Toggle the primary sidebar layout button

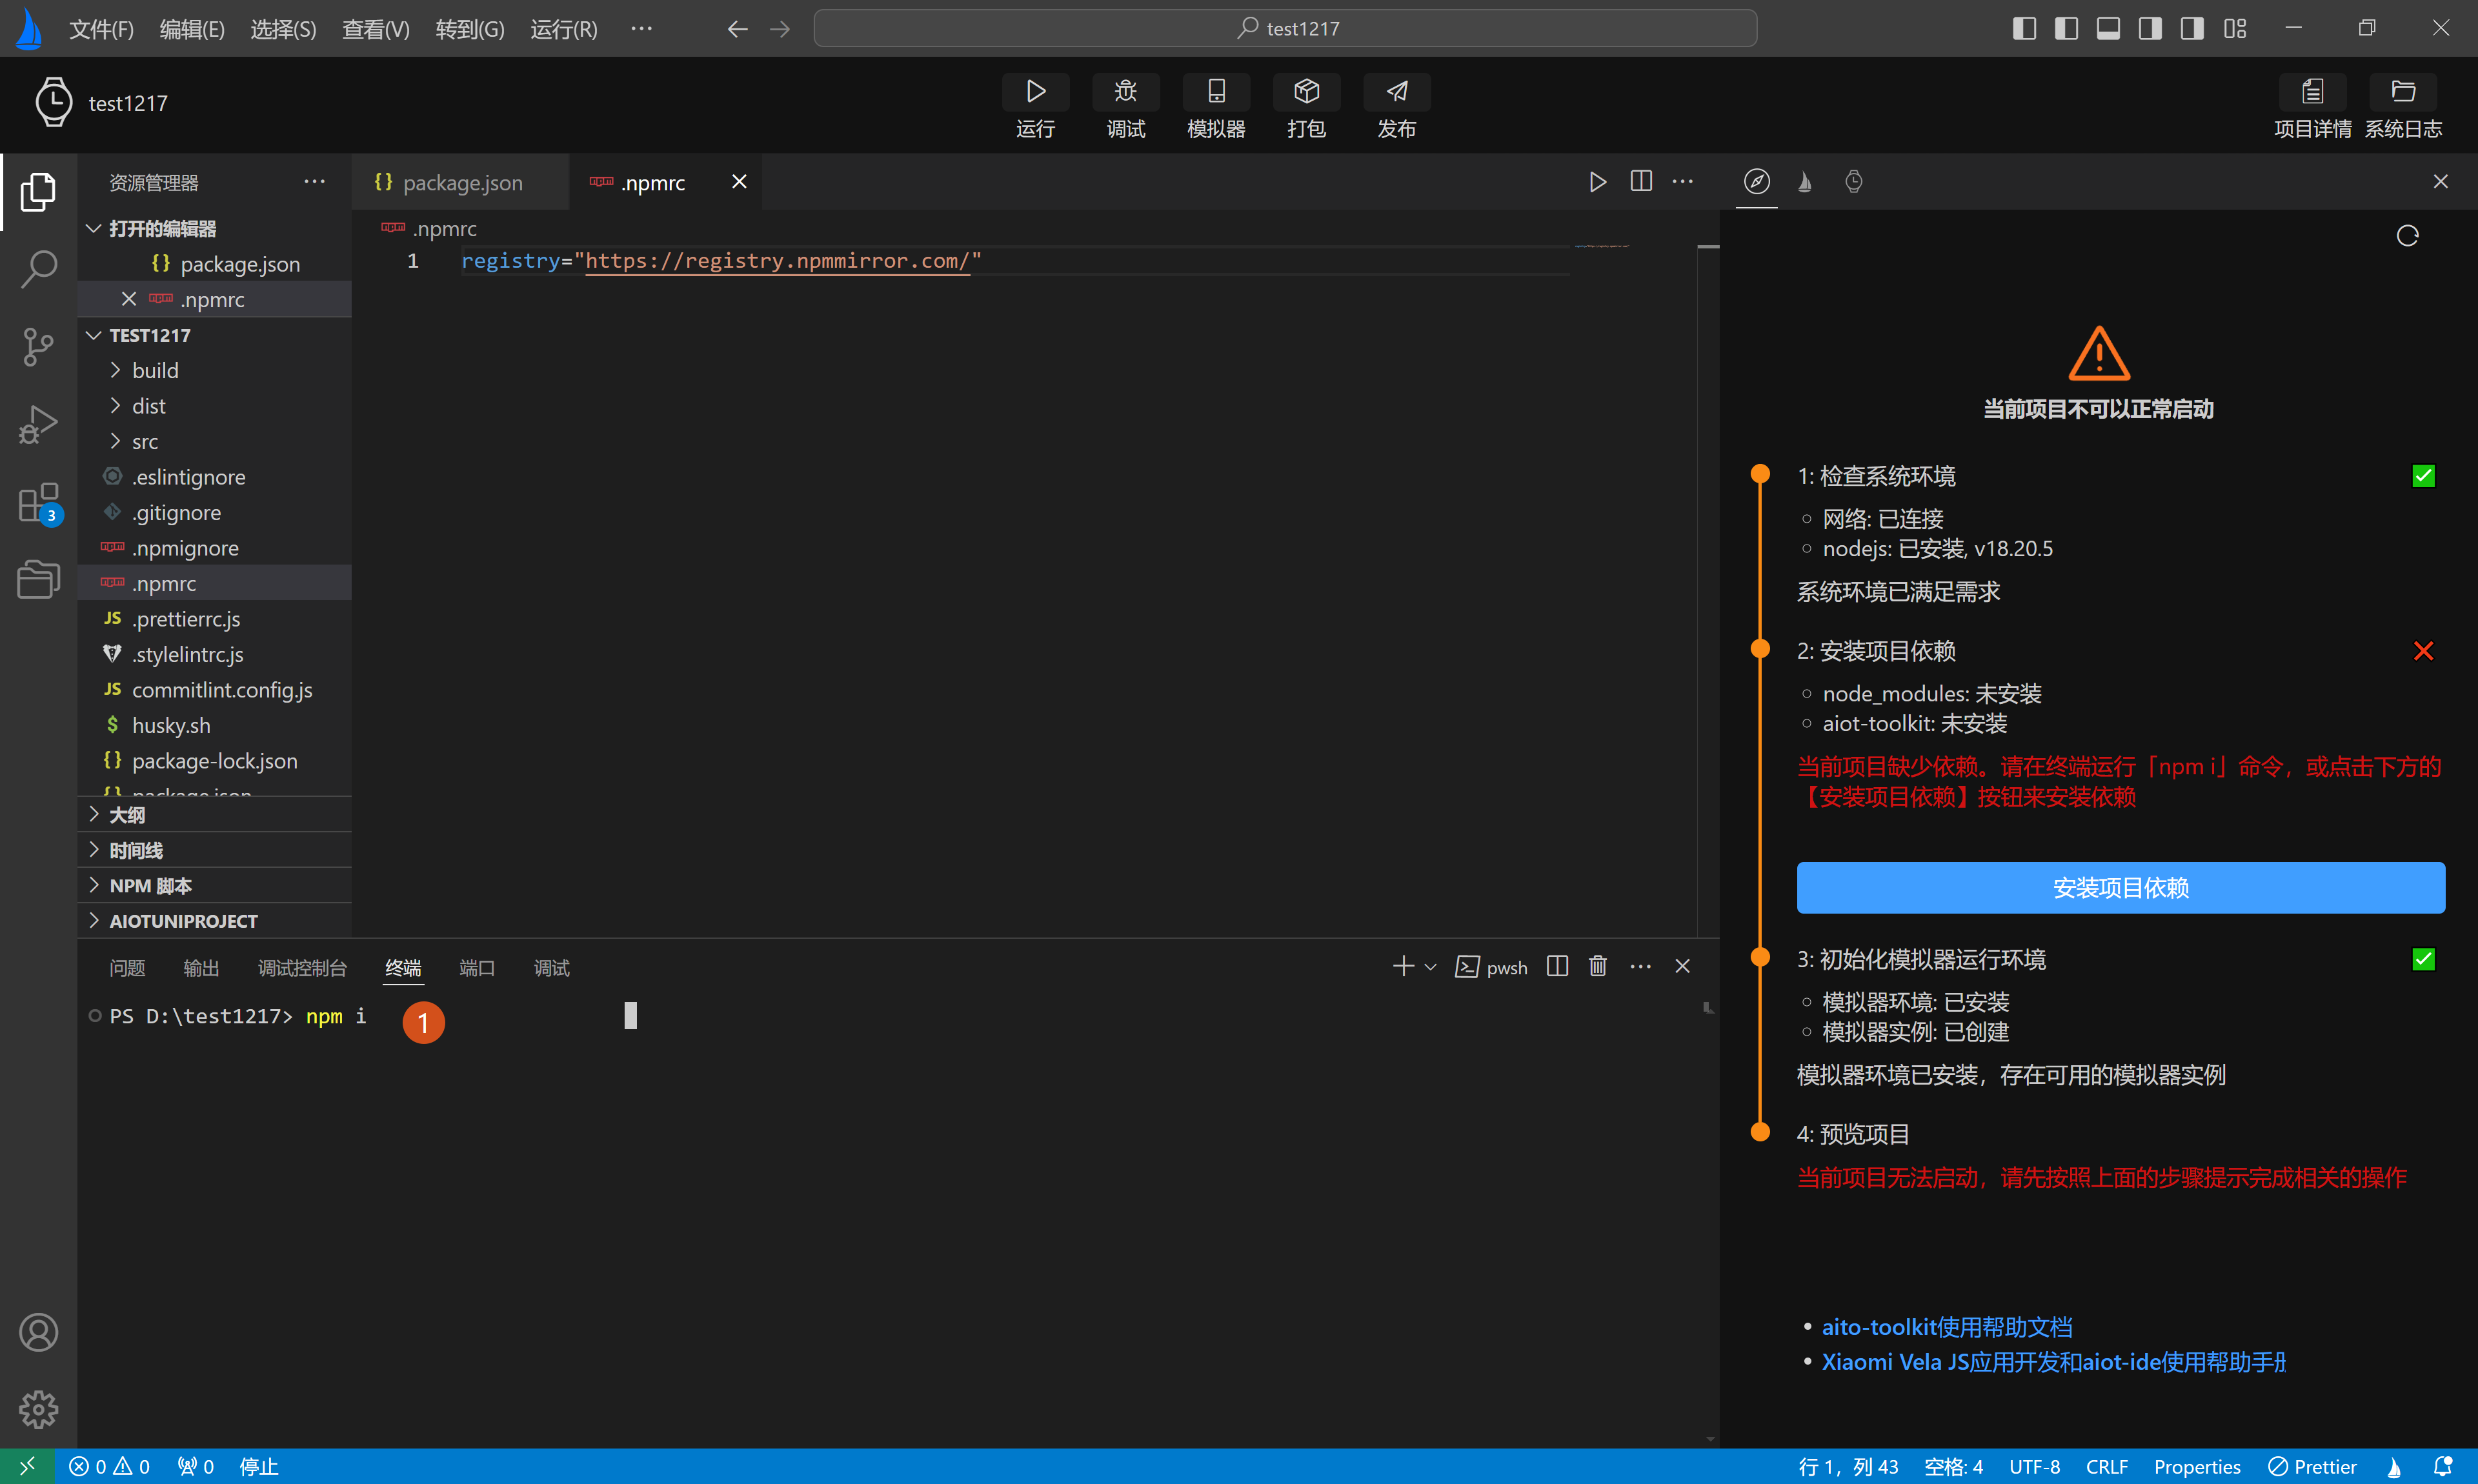pyautogui.click(x=2024, y=28)
